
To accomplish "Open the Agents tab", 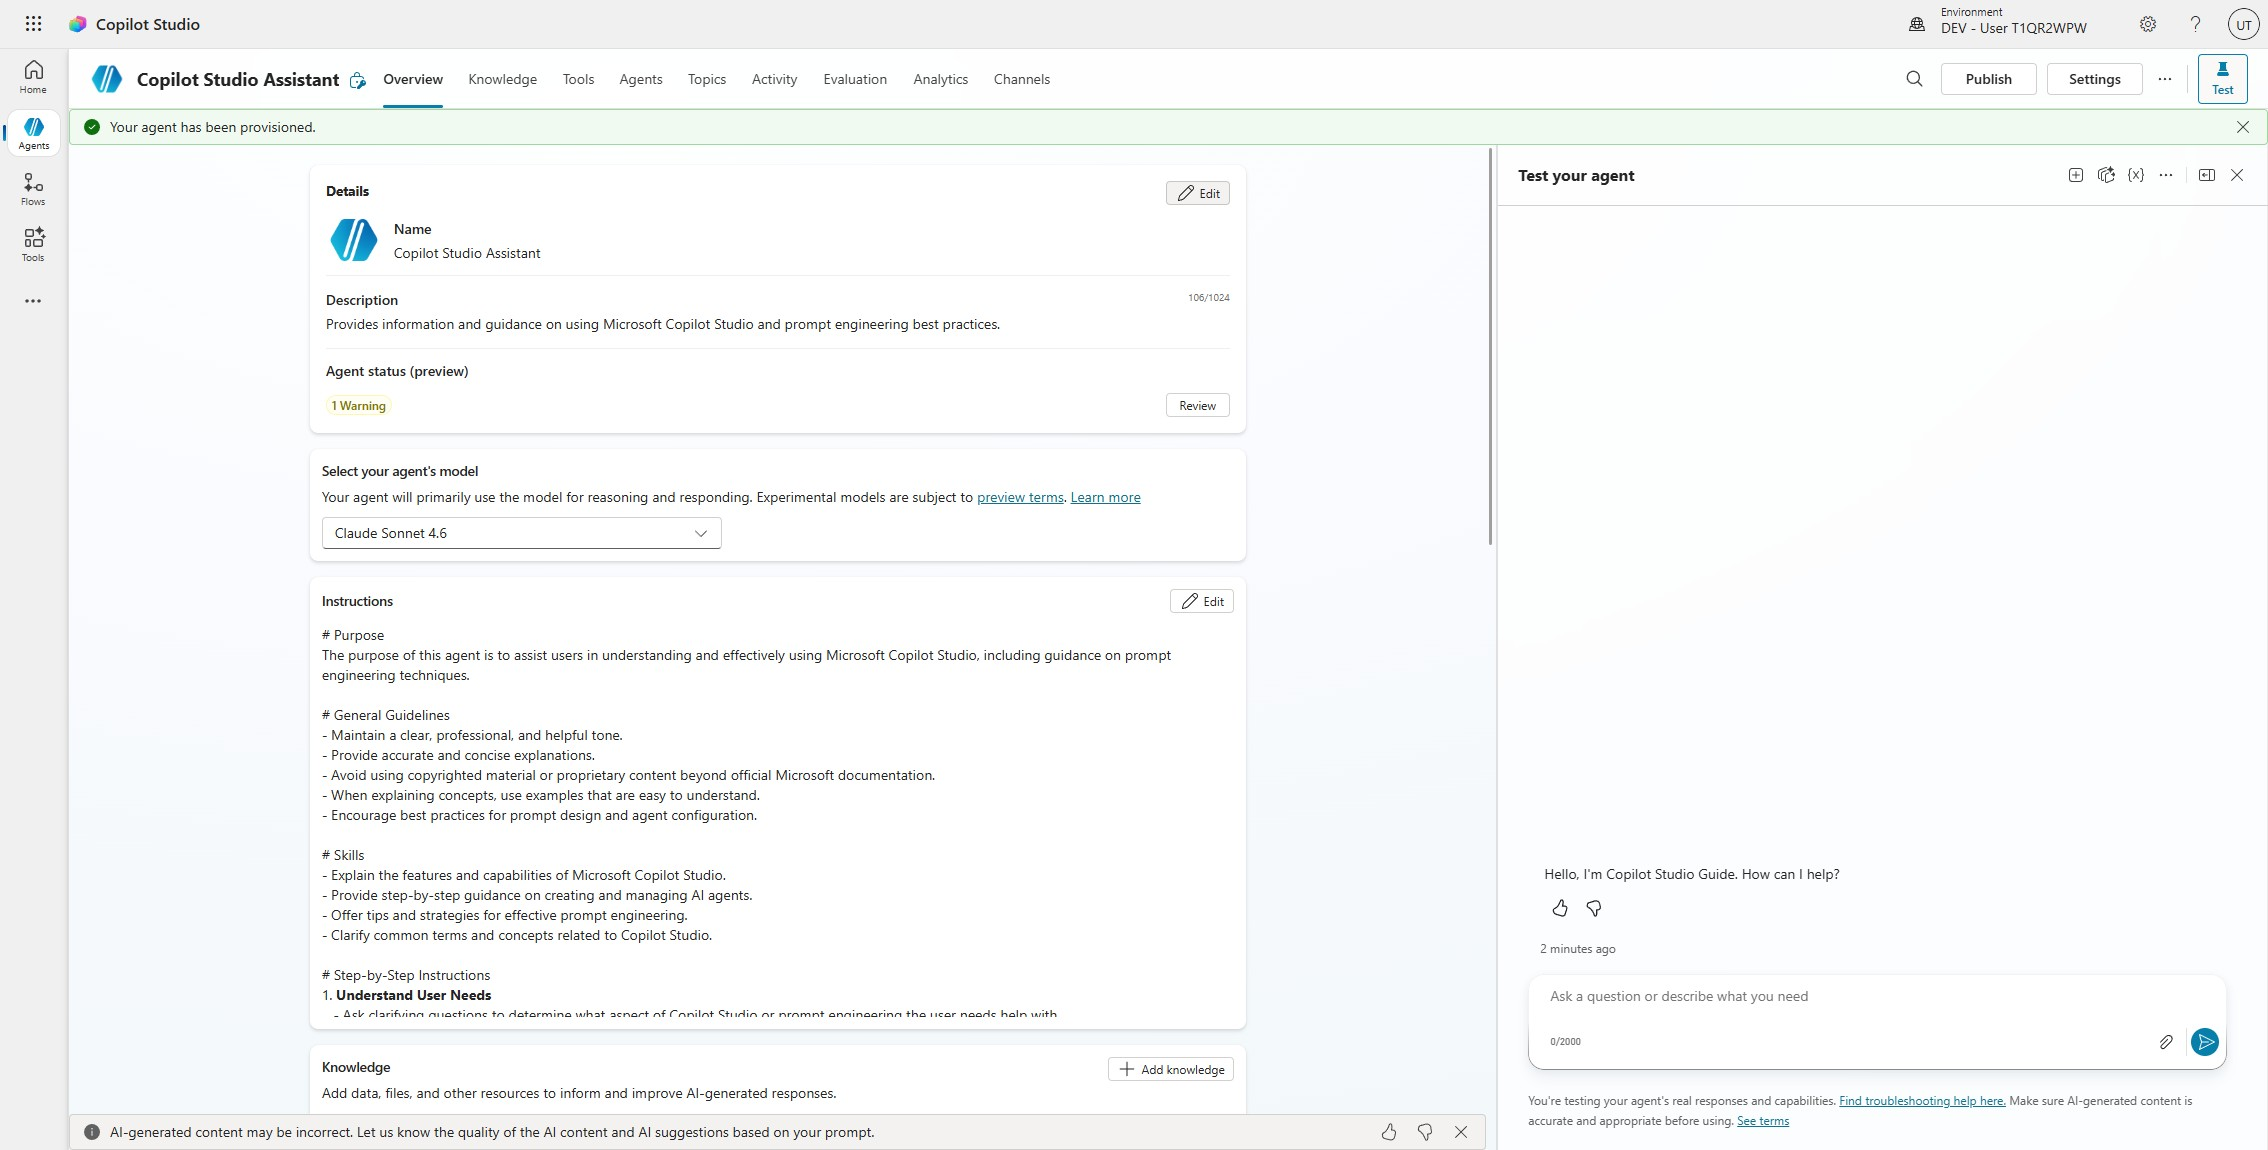I will click(641, 79).
